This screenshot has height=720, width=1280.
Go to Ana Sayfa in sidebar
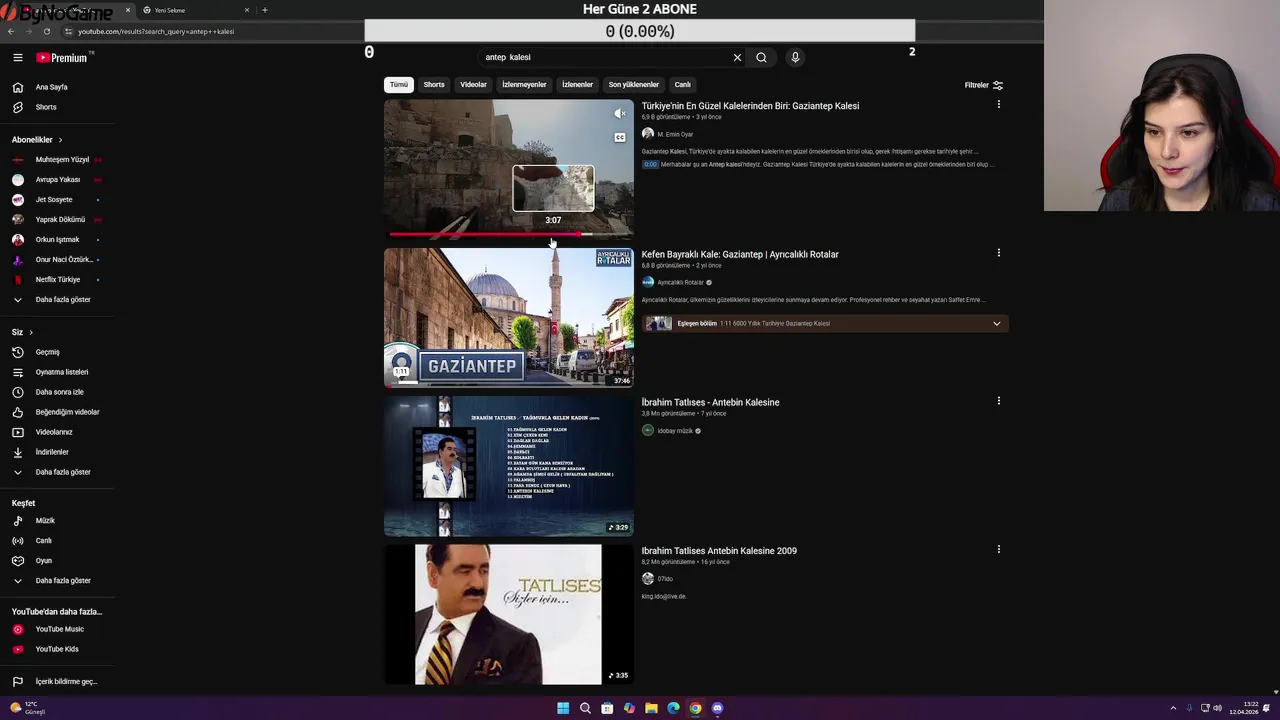coord(52,87)
